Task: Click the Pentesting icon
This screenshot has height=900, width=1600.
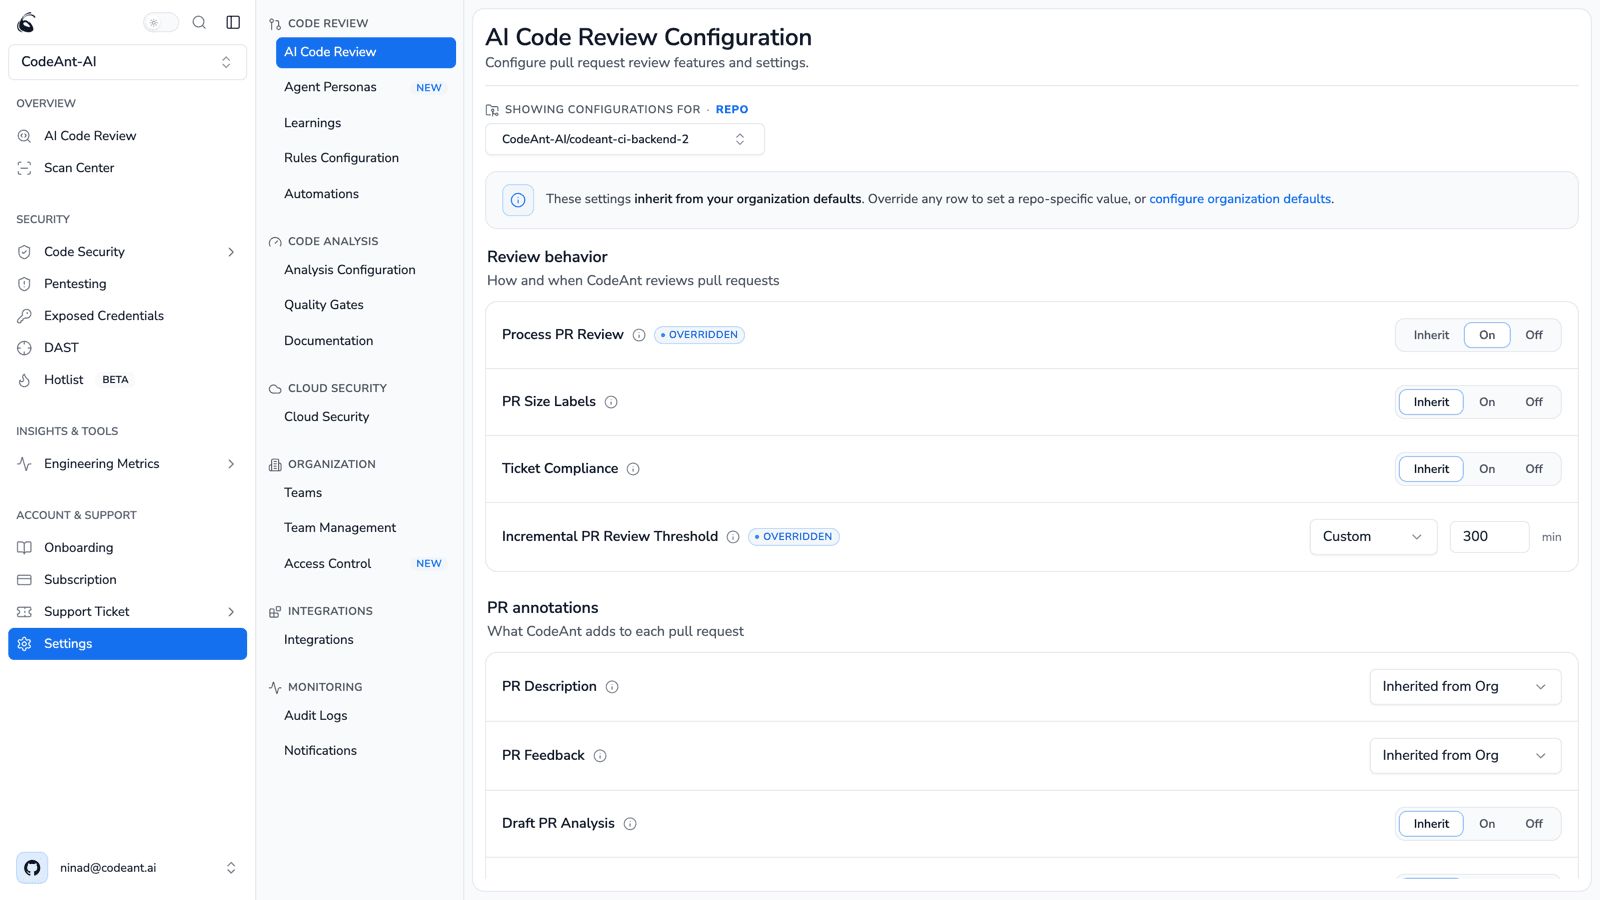Action: [x=25, y=284]
